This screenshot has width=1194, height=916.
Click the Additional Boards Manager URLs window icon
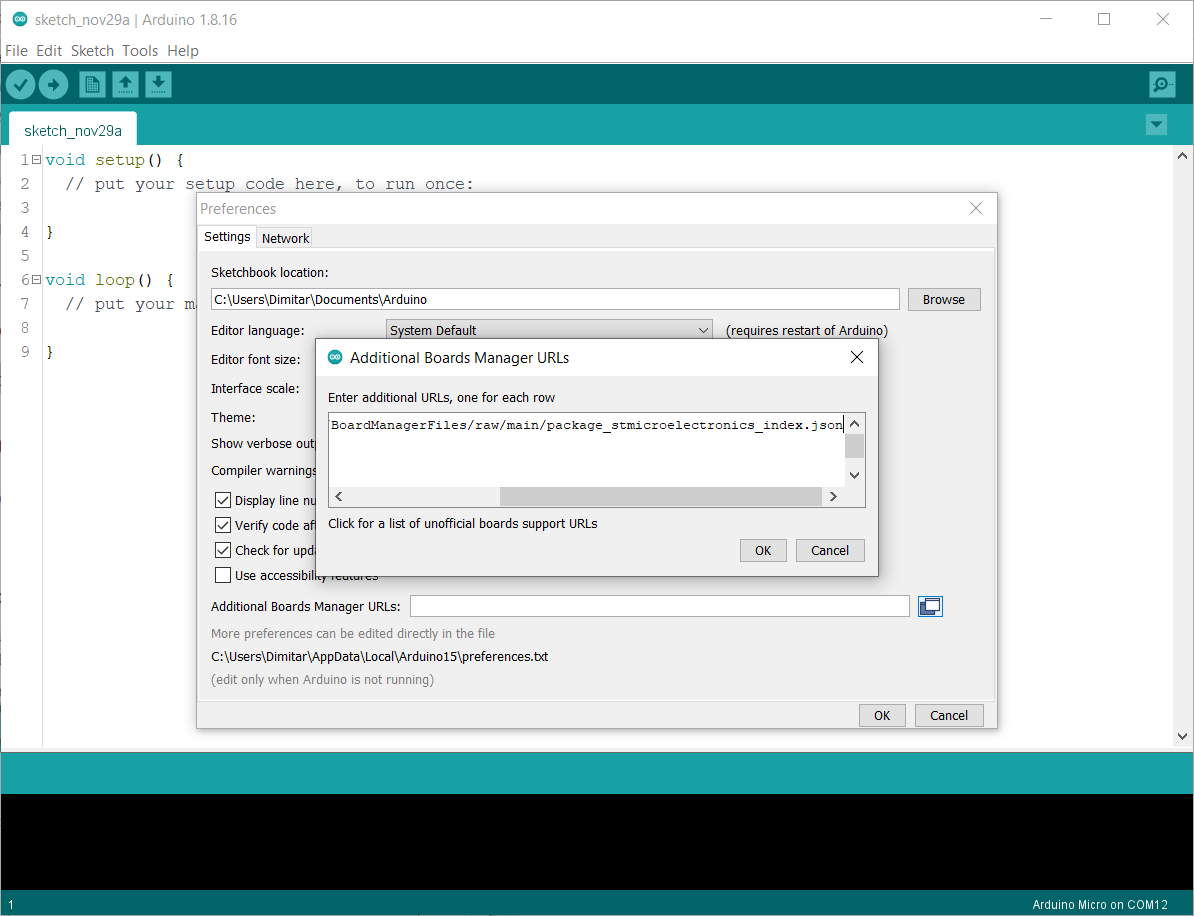(930, 606)
